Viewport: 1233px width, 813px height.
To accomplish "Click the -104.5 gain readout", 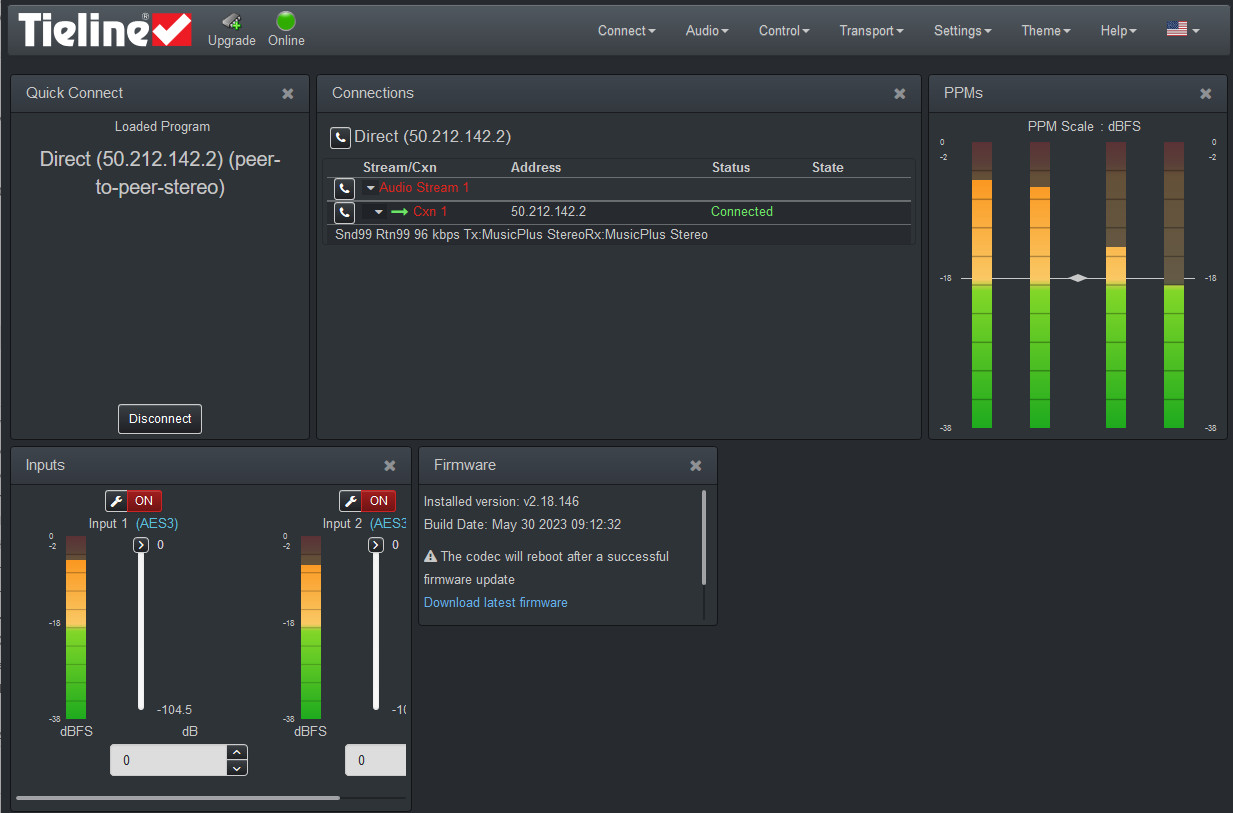I will (174, 710).
